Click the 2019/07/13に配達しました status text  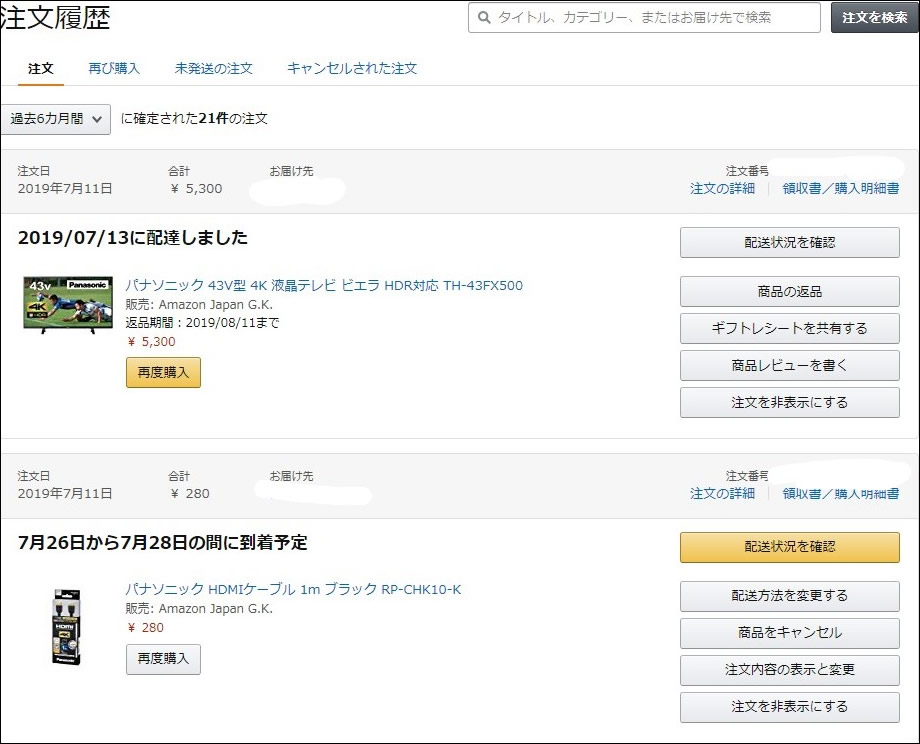tap(133, 238)
